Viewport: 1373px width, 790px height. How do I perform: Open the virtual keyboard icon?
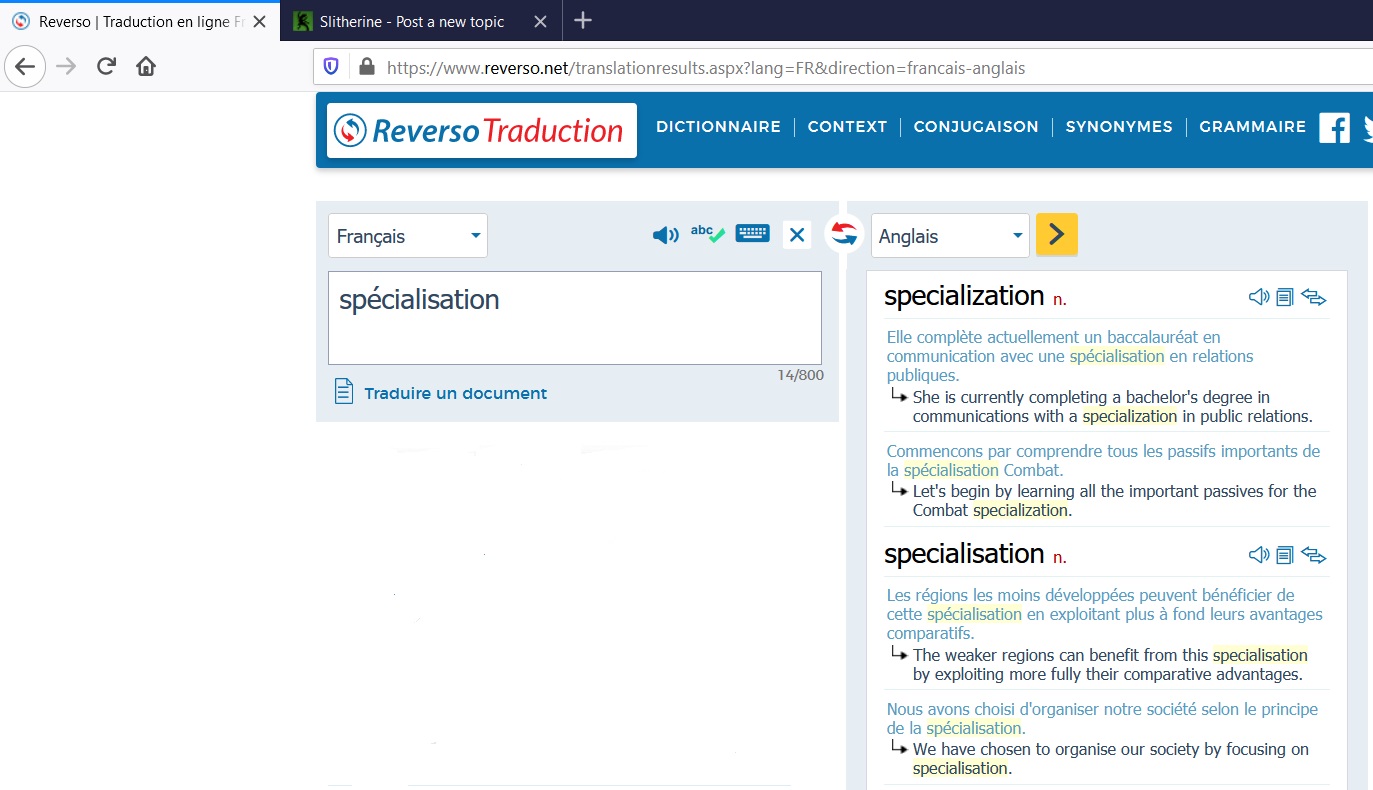tap(752, 234)
